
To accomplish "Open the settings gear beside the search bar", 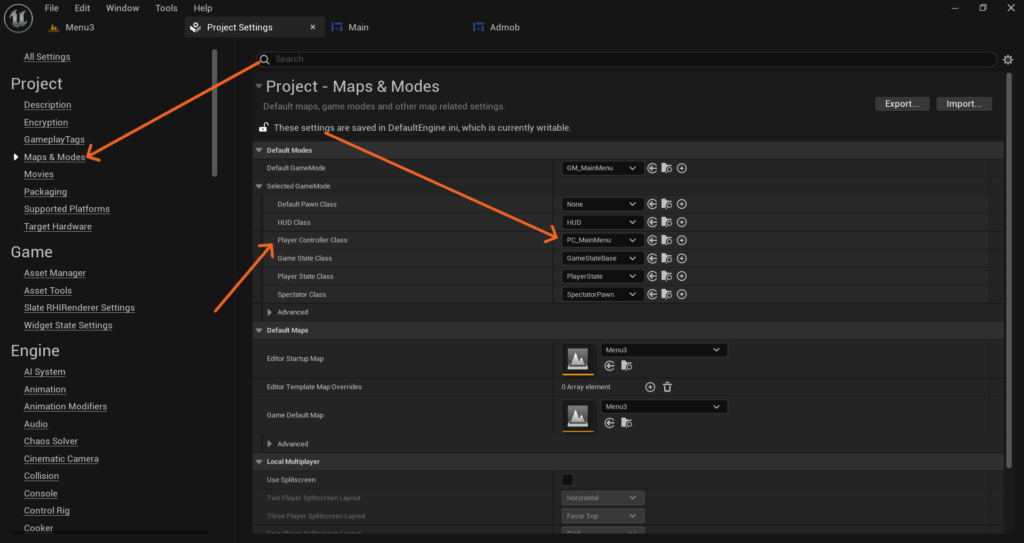I will (x=1008, y=59).
